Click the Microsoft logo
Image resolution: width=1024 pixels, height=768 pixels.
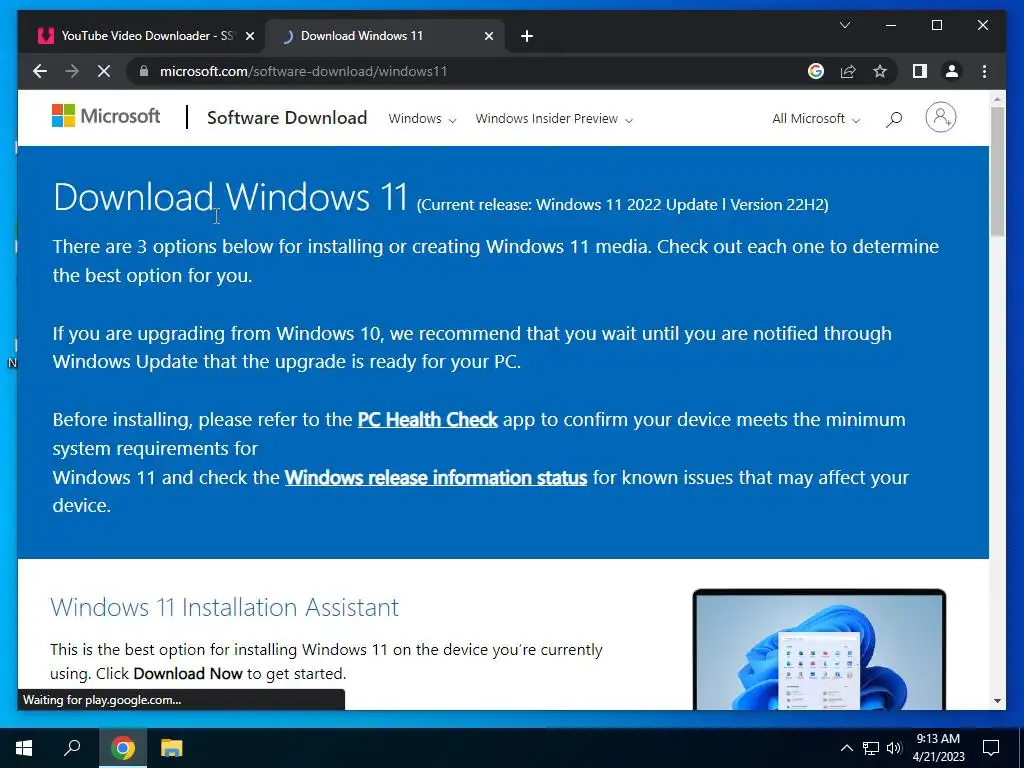(106, 116)
